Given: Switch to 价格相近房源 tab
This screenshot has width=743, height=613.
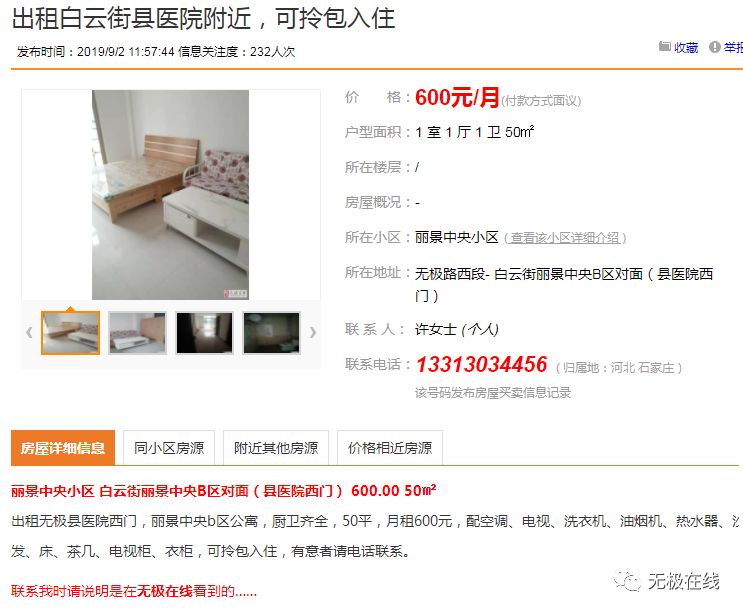Looking at the screenshot, I should tap(390, 448).
